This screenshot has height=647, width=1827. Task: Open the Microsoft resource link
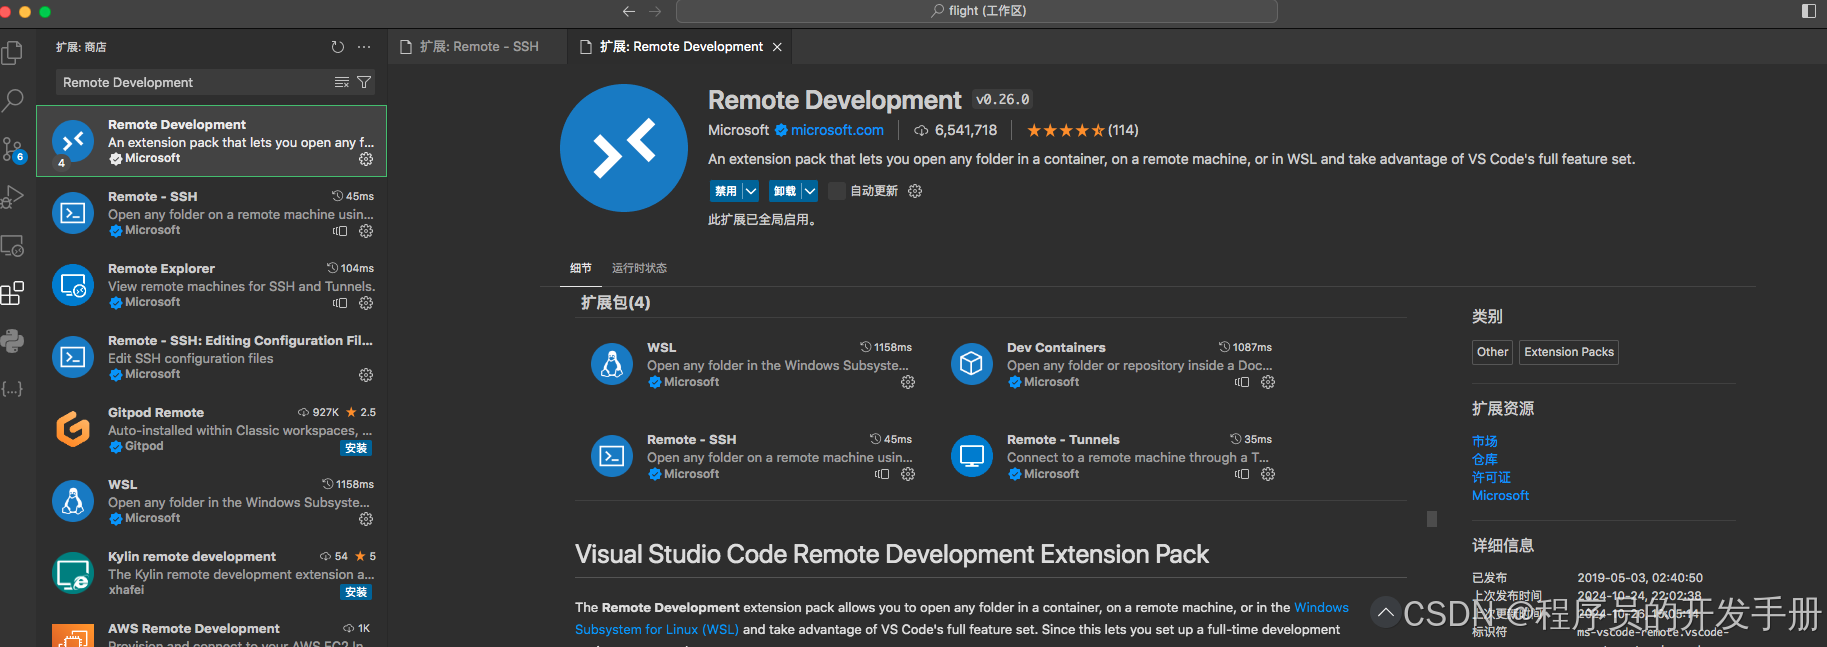[x=1500, y=495]
